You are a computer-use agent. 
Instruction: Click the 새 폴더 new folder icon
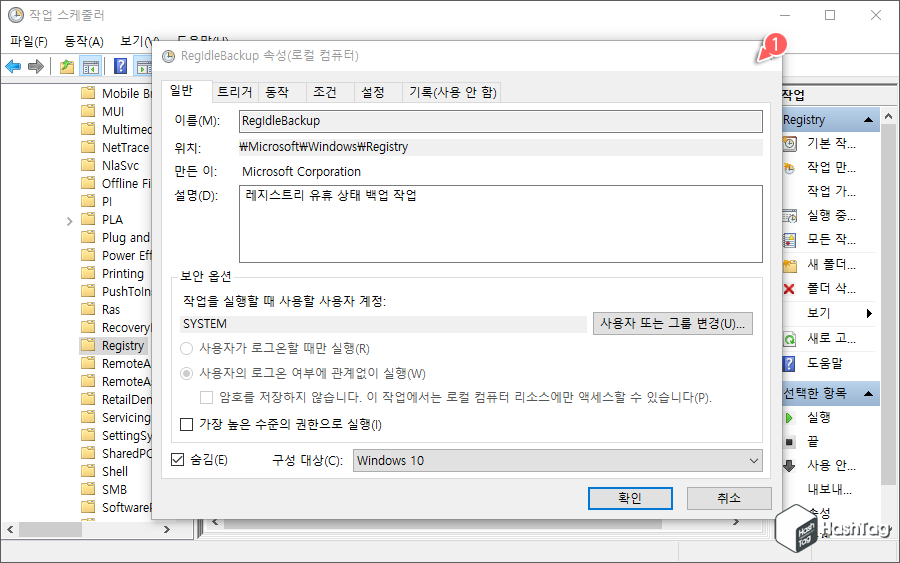click(790, 265)
